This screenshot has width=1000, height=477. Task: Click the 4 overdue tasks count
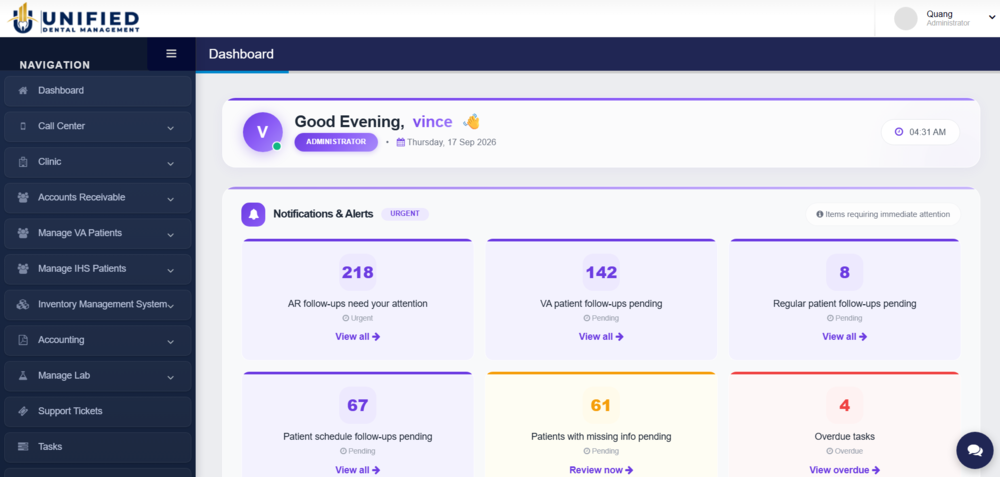844,406
